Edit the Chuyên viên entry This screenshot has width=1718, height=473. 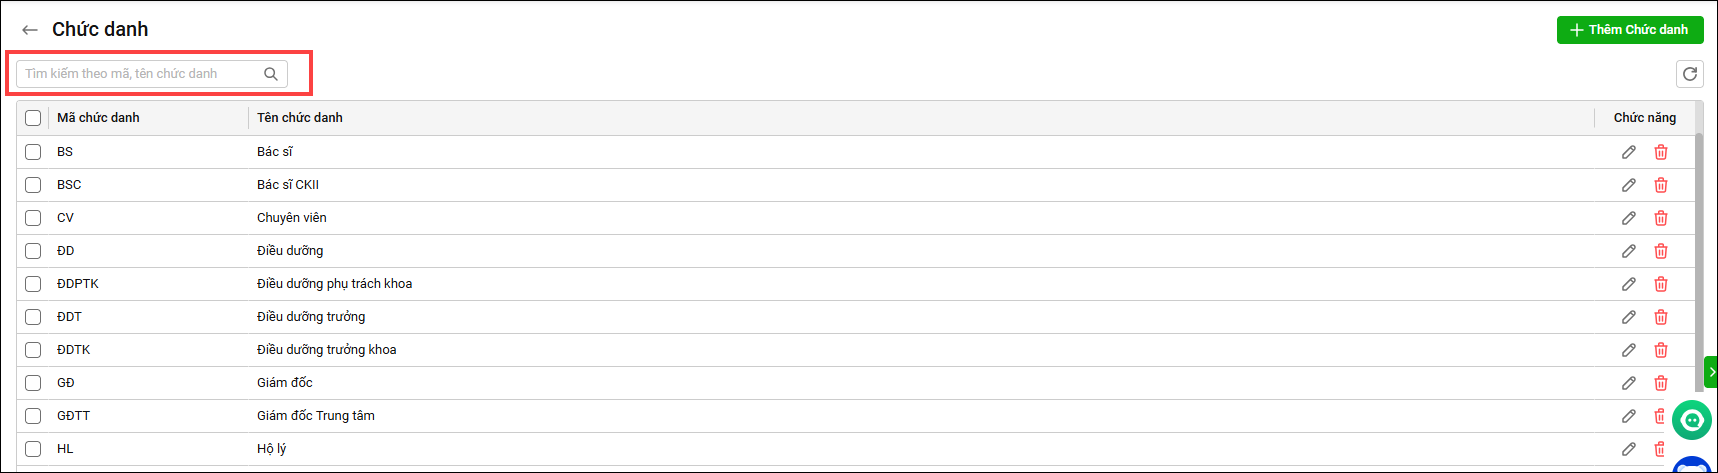(1629, 218)
